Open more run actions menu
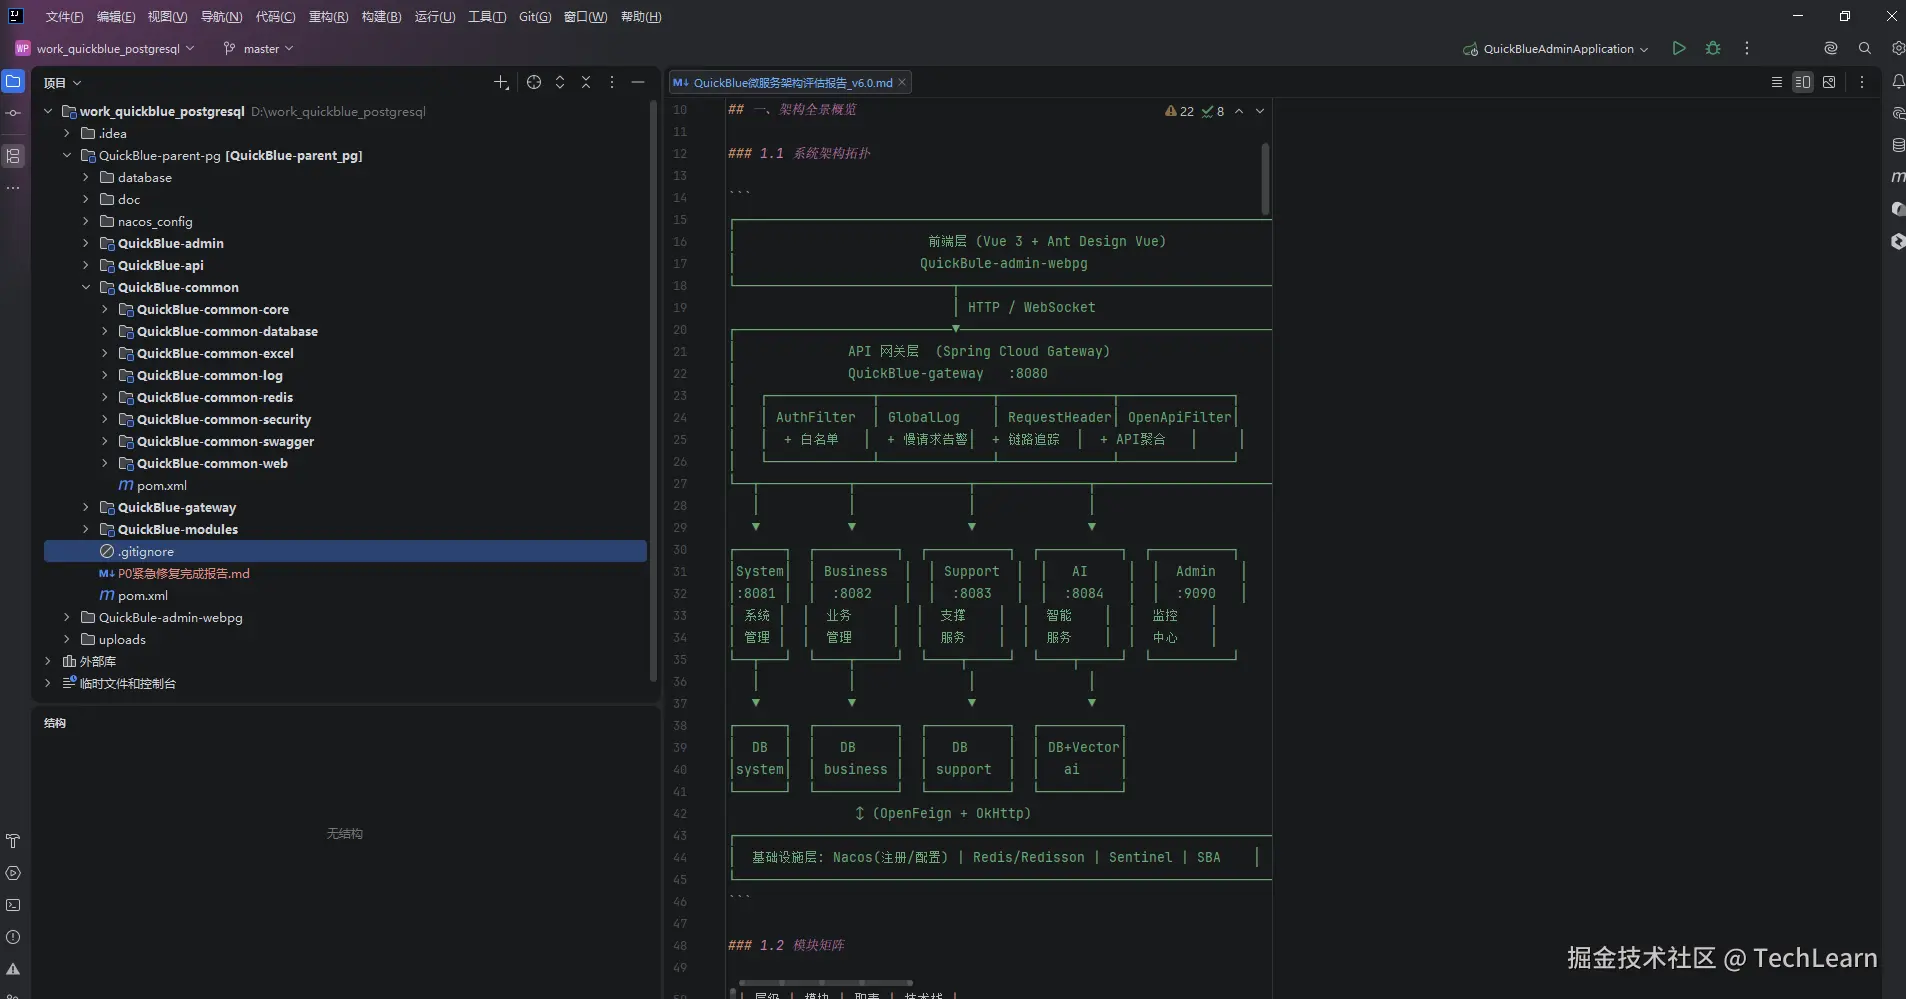 point(1747,48)
